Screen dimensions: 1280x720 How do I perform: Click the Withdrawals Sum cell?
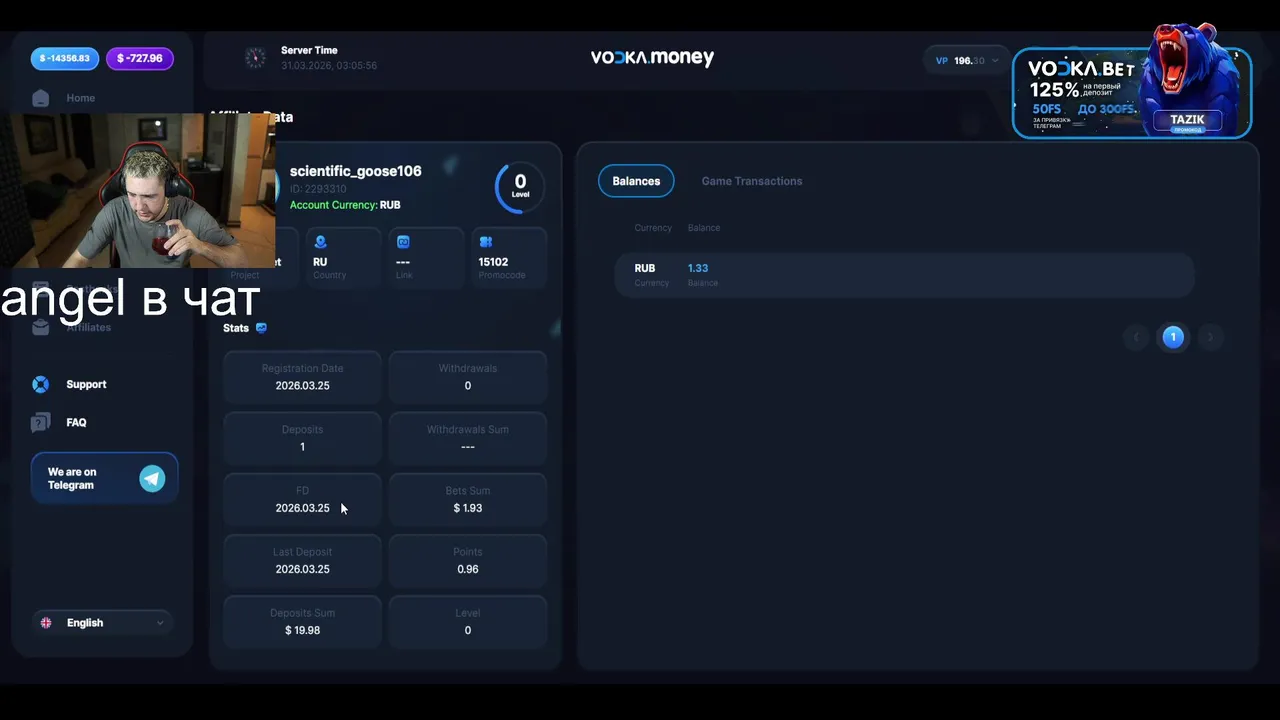pyautogui.click(x=468, y=438)
